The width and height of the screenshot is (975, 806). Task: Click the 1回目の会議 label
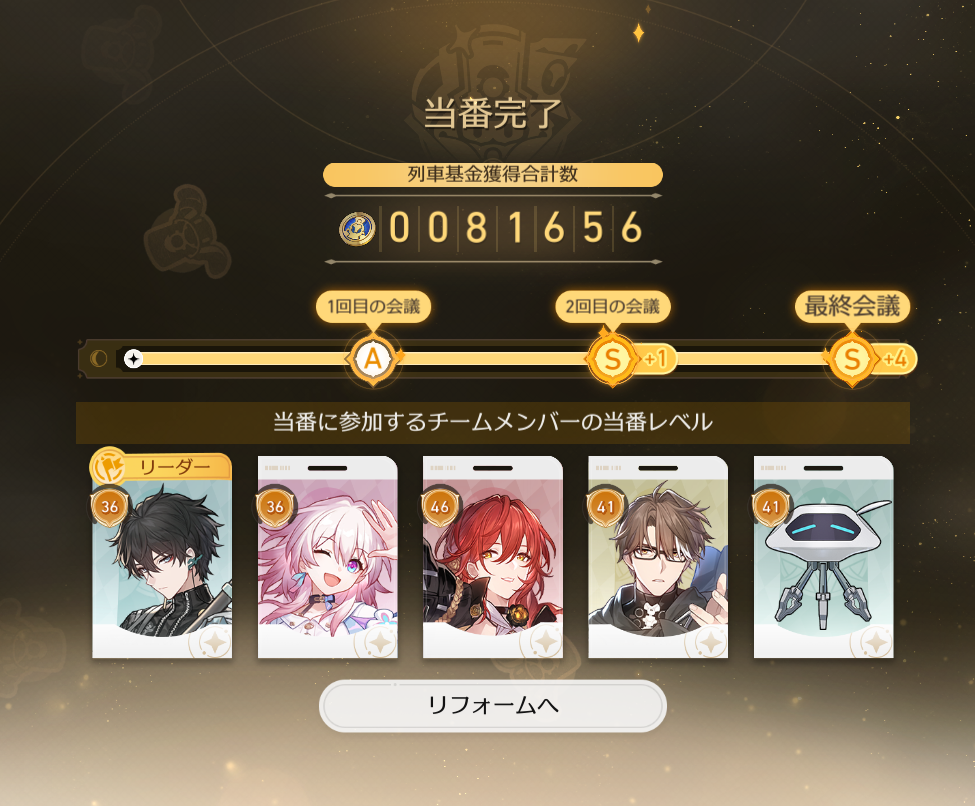pos(374,307)
